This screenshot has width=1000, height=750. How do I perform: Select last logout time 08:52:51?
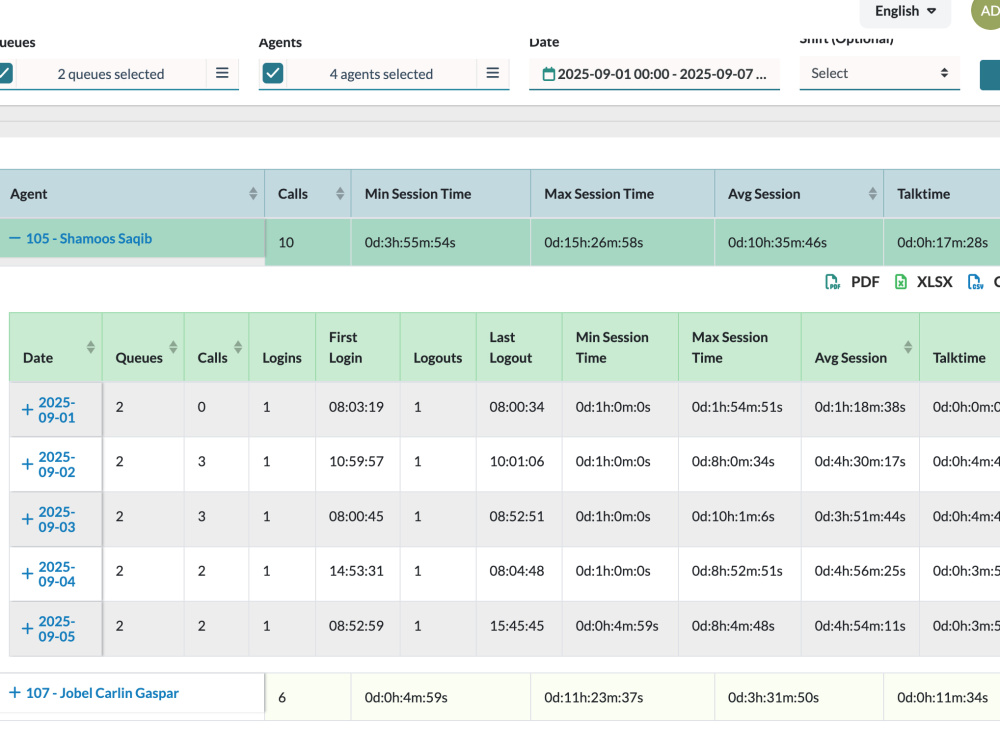517,517
